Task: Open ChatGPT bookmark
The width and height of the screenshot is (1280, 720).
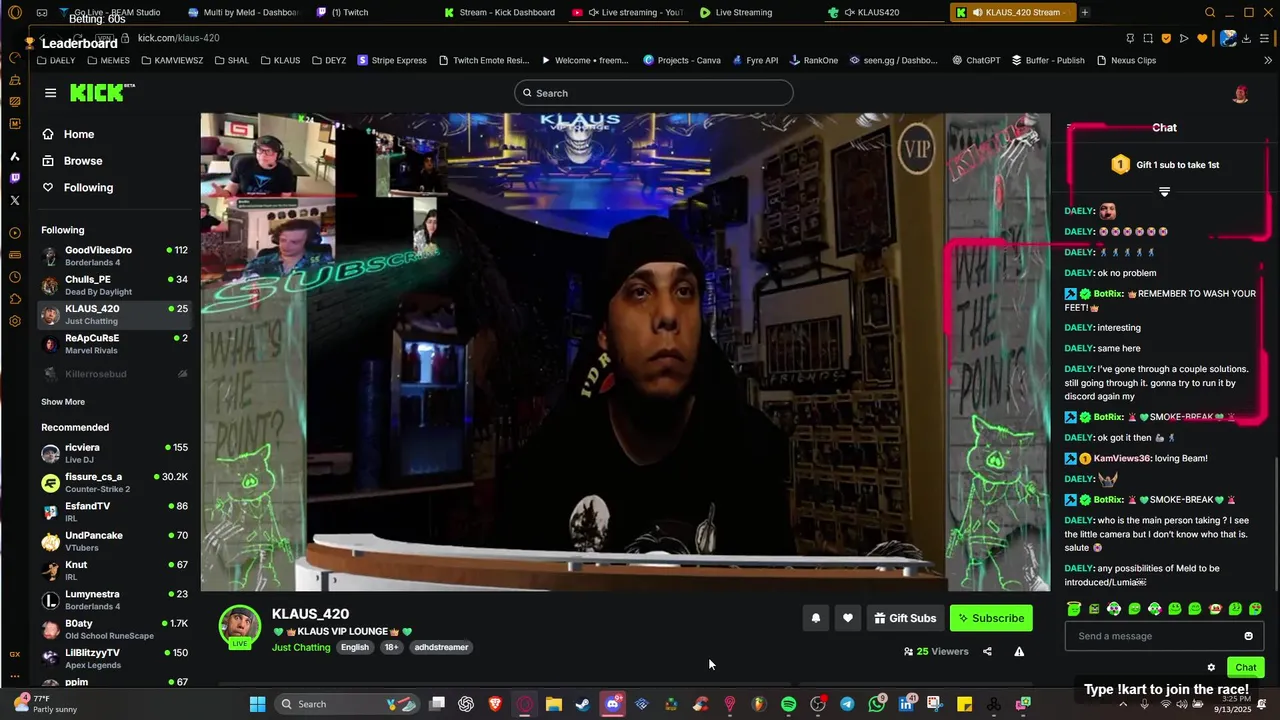Action: (976, 60)
